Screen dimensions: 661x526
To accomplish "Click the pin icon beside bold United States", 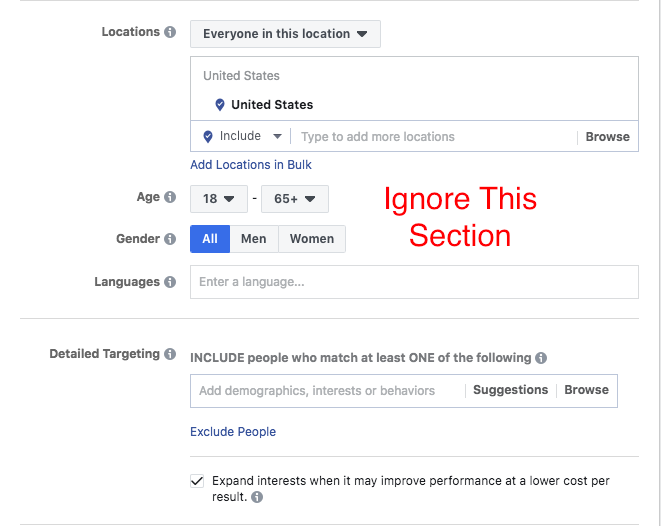I will (220, 105).
